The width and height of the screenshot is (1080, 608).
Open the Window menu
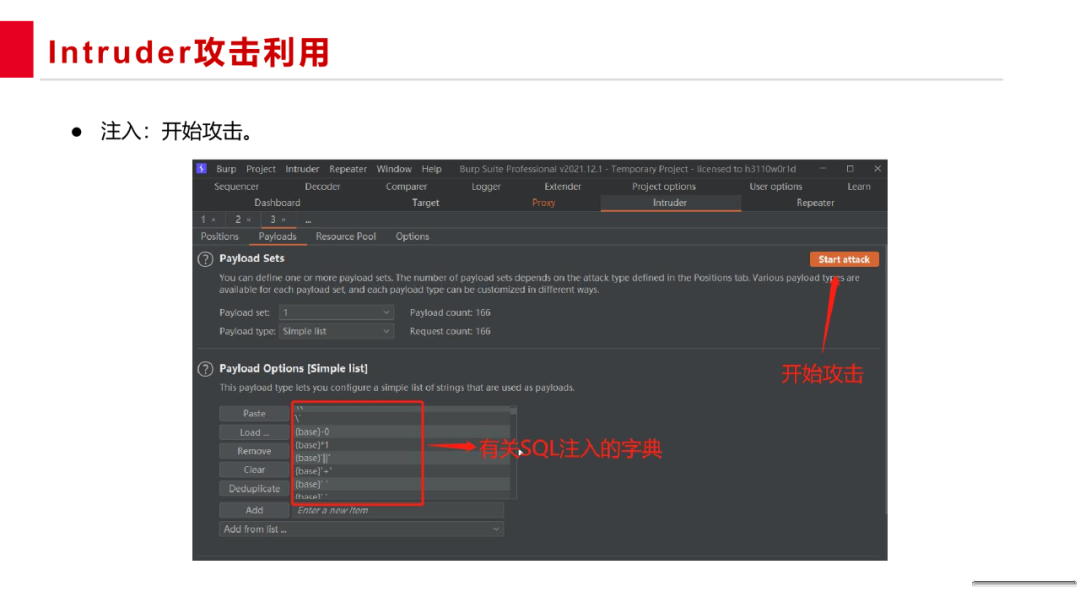click(394, 169)
